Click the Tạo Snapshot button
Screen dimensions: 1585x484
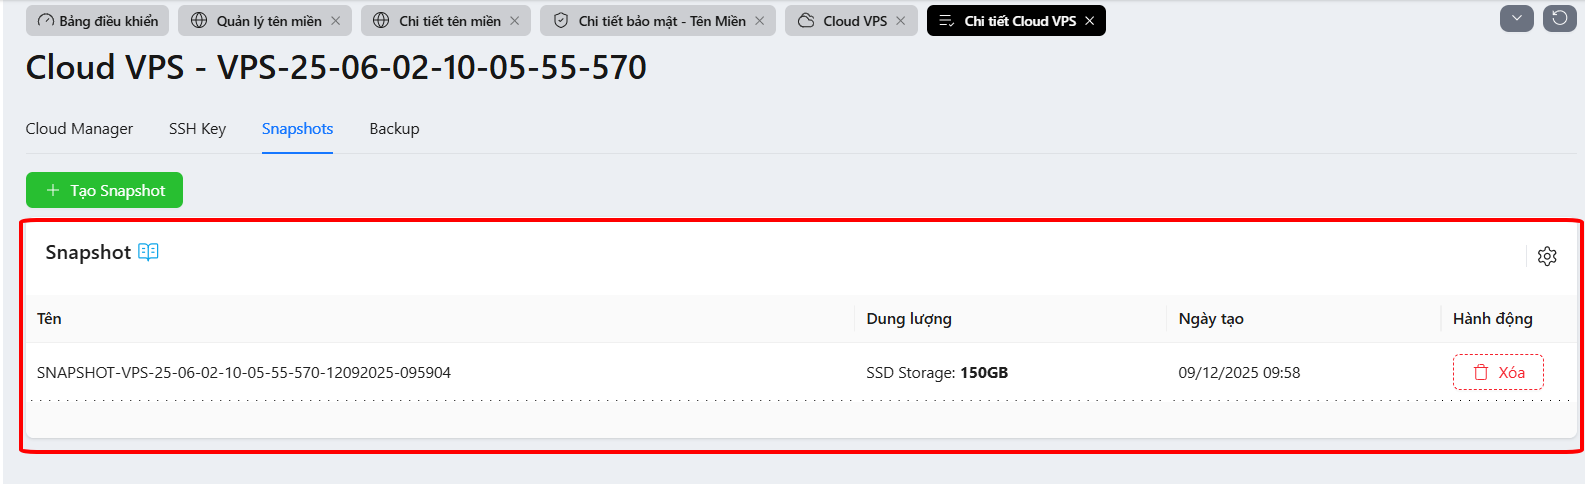[x=104, y=190]
